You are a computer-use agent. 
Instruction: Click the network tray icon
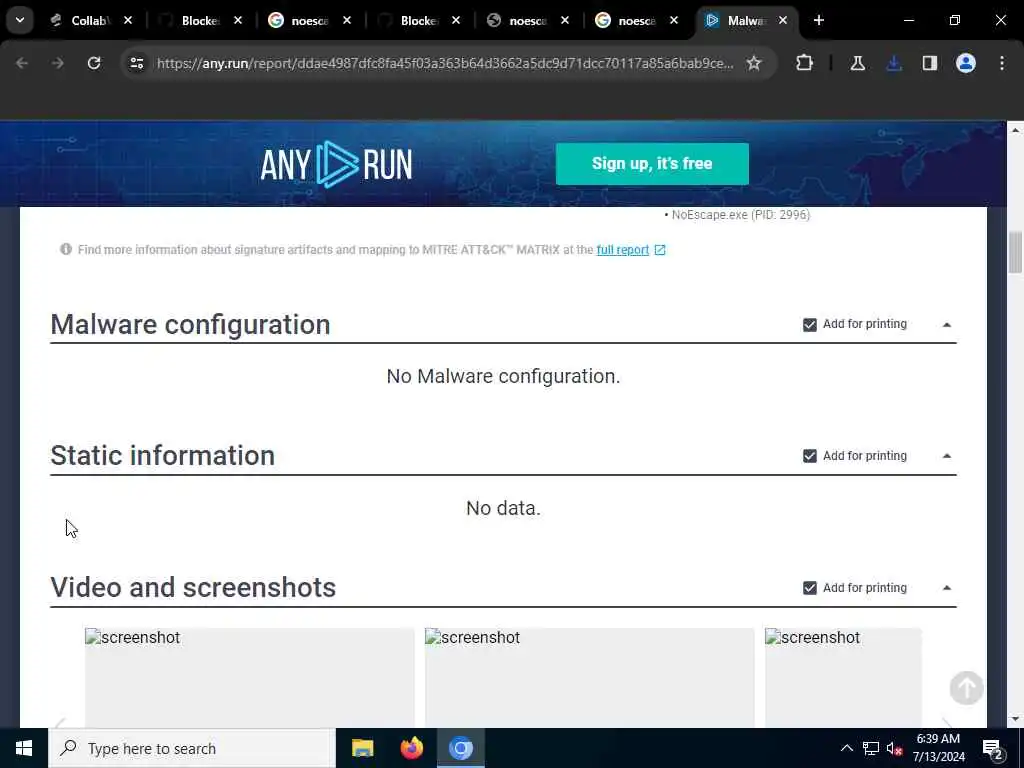pyautogui.click(x=871, y=748)
